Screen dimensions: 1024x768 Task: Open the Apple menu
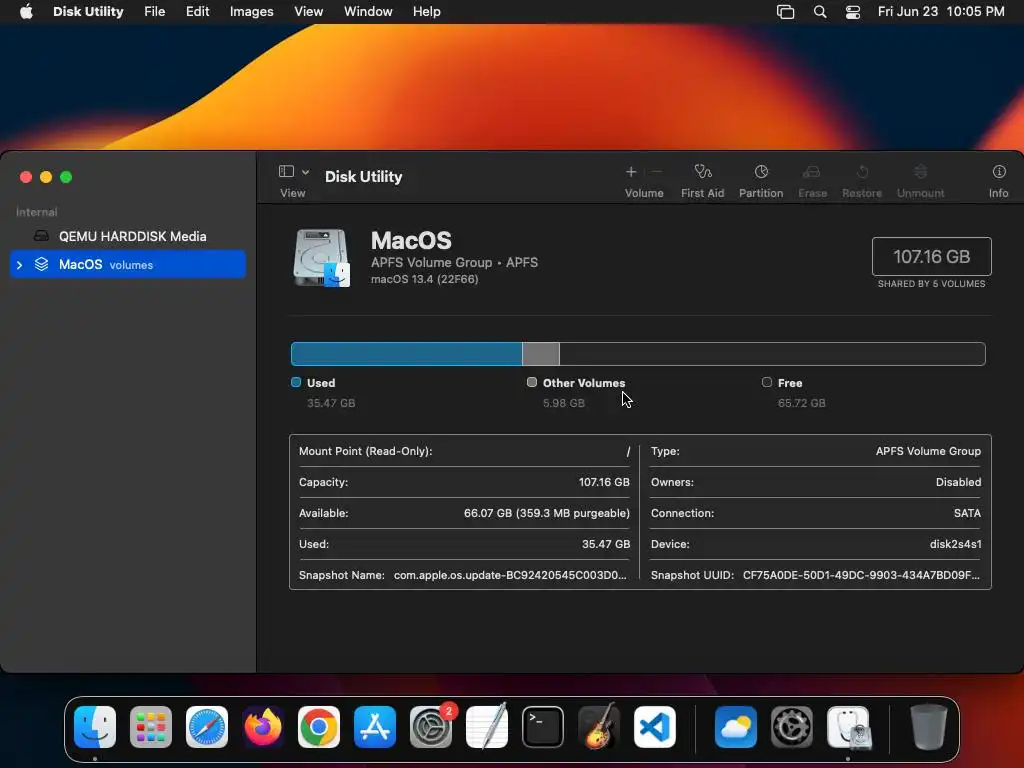coord(26,12)
